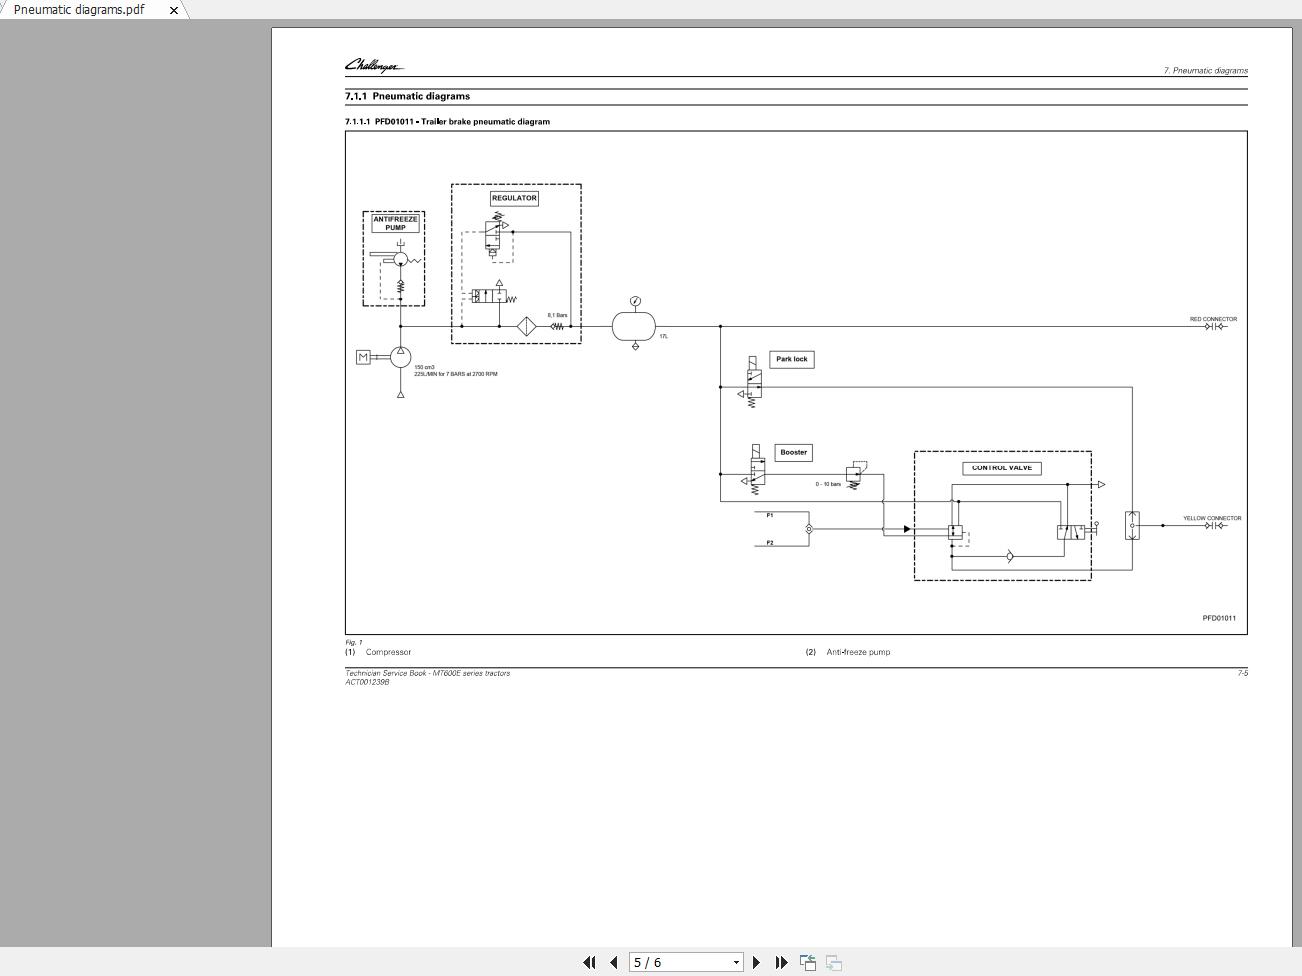Click the ANTIFREEZE PUMP label box

[x=395, y=223]
